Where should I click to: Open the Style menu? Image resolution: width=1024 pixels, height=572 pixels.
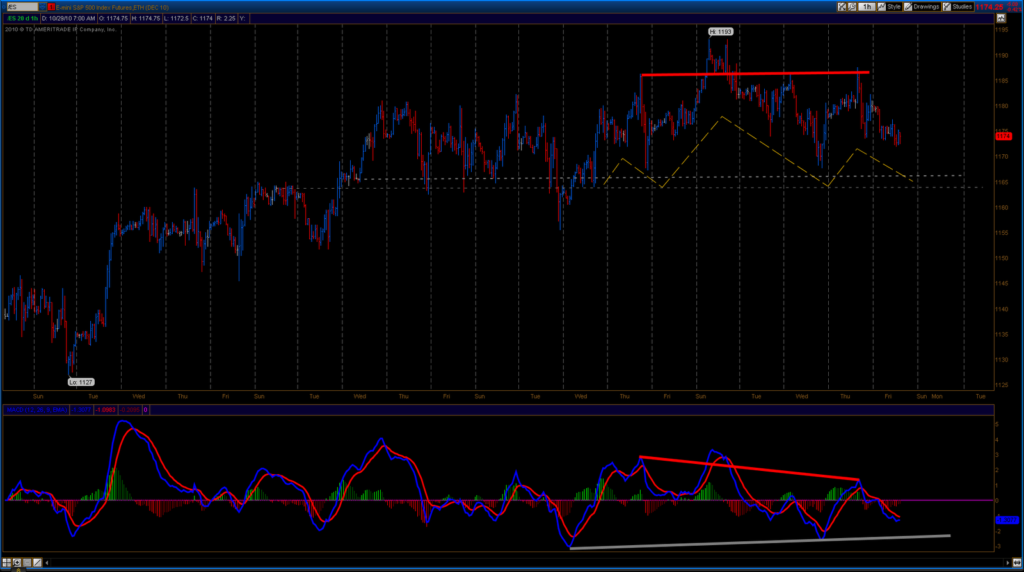click(889, 7)
